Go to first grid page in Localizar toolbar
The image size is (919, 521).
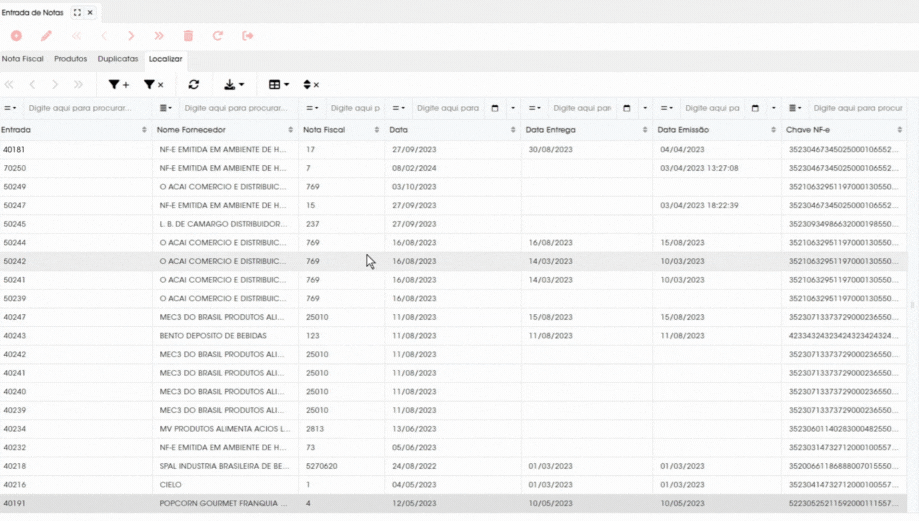(x=9, y=84)
